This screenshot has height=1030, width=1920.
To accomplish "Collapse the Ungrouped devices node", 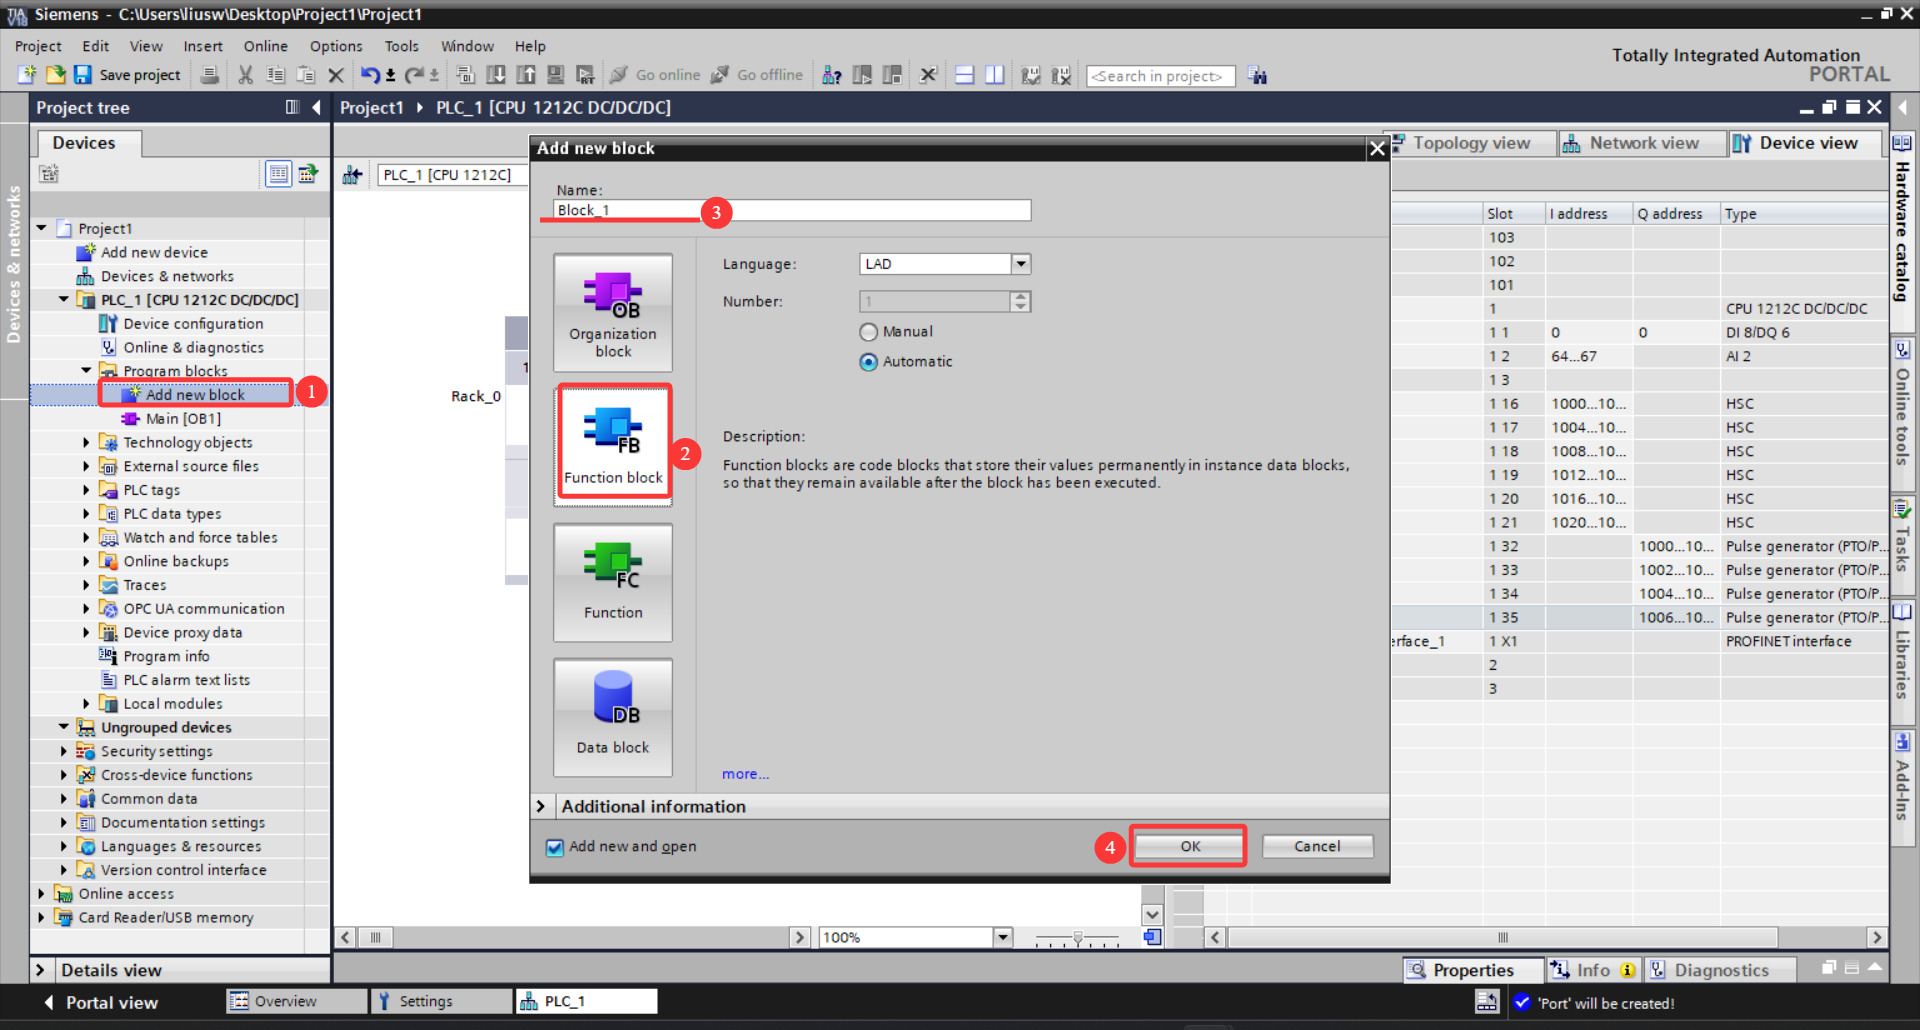I will point(64,727).
